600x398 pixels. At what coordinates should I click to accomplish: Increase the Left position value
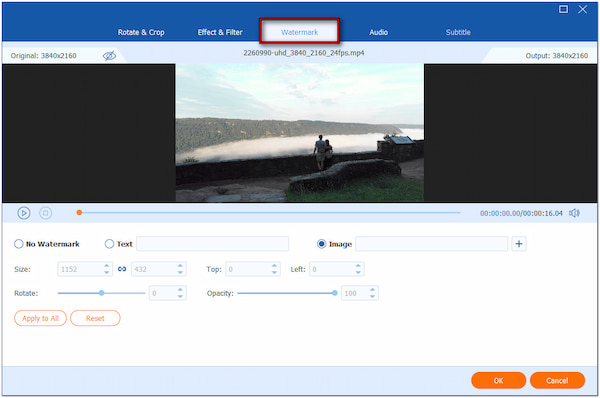tap(358, 266)
